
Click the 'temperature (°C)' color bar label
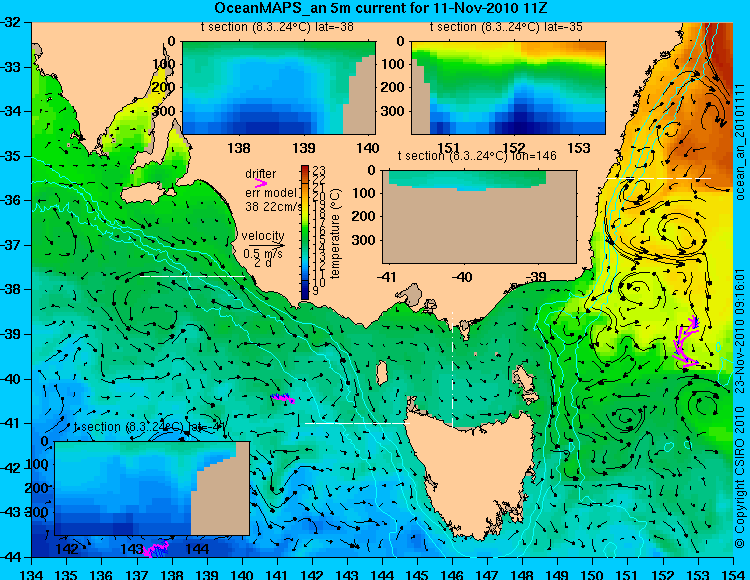point(335,233)
